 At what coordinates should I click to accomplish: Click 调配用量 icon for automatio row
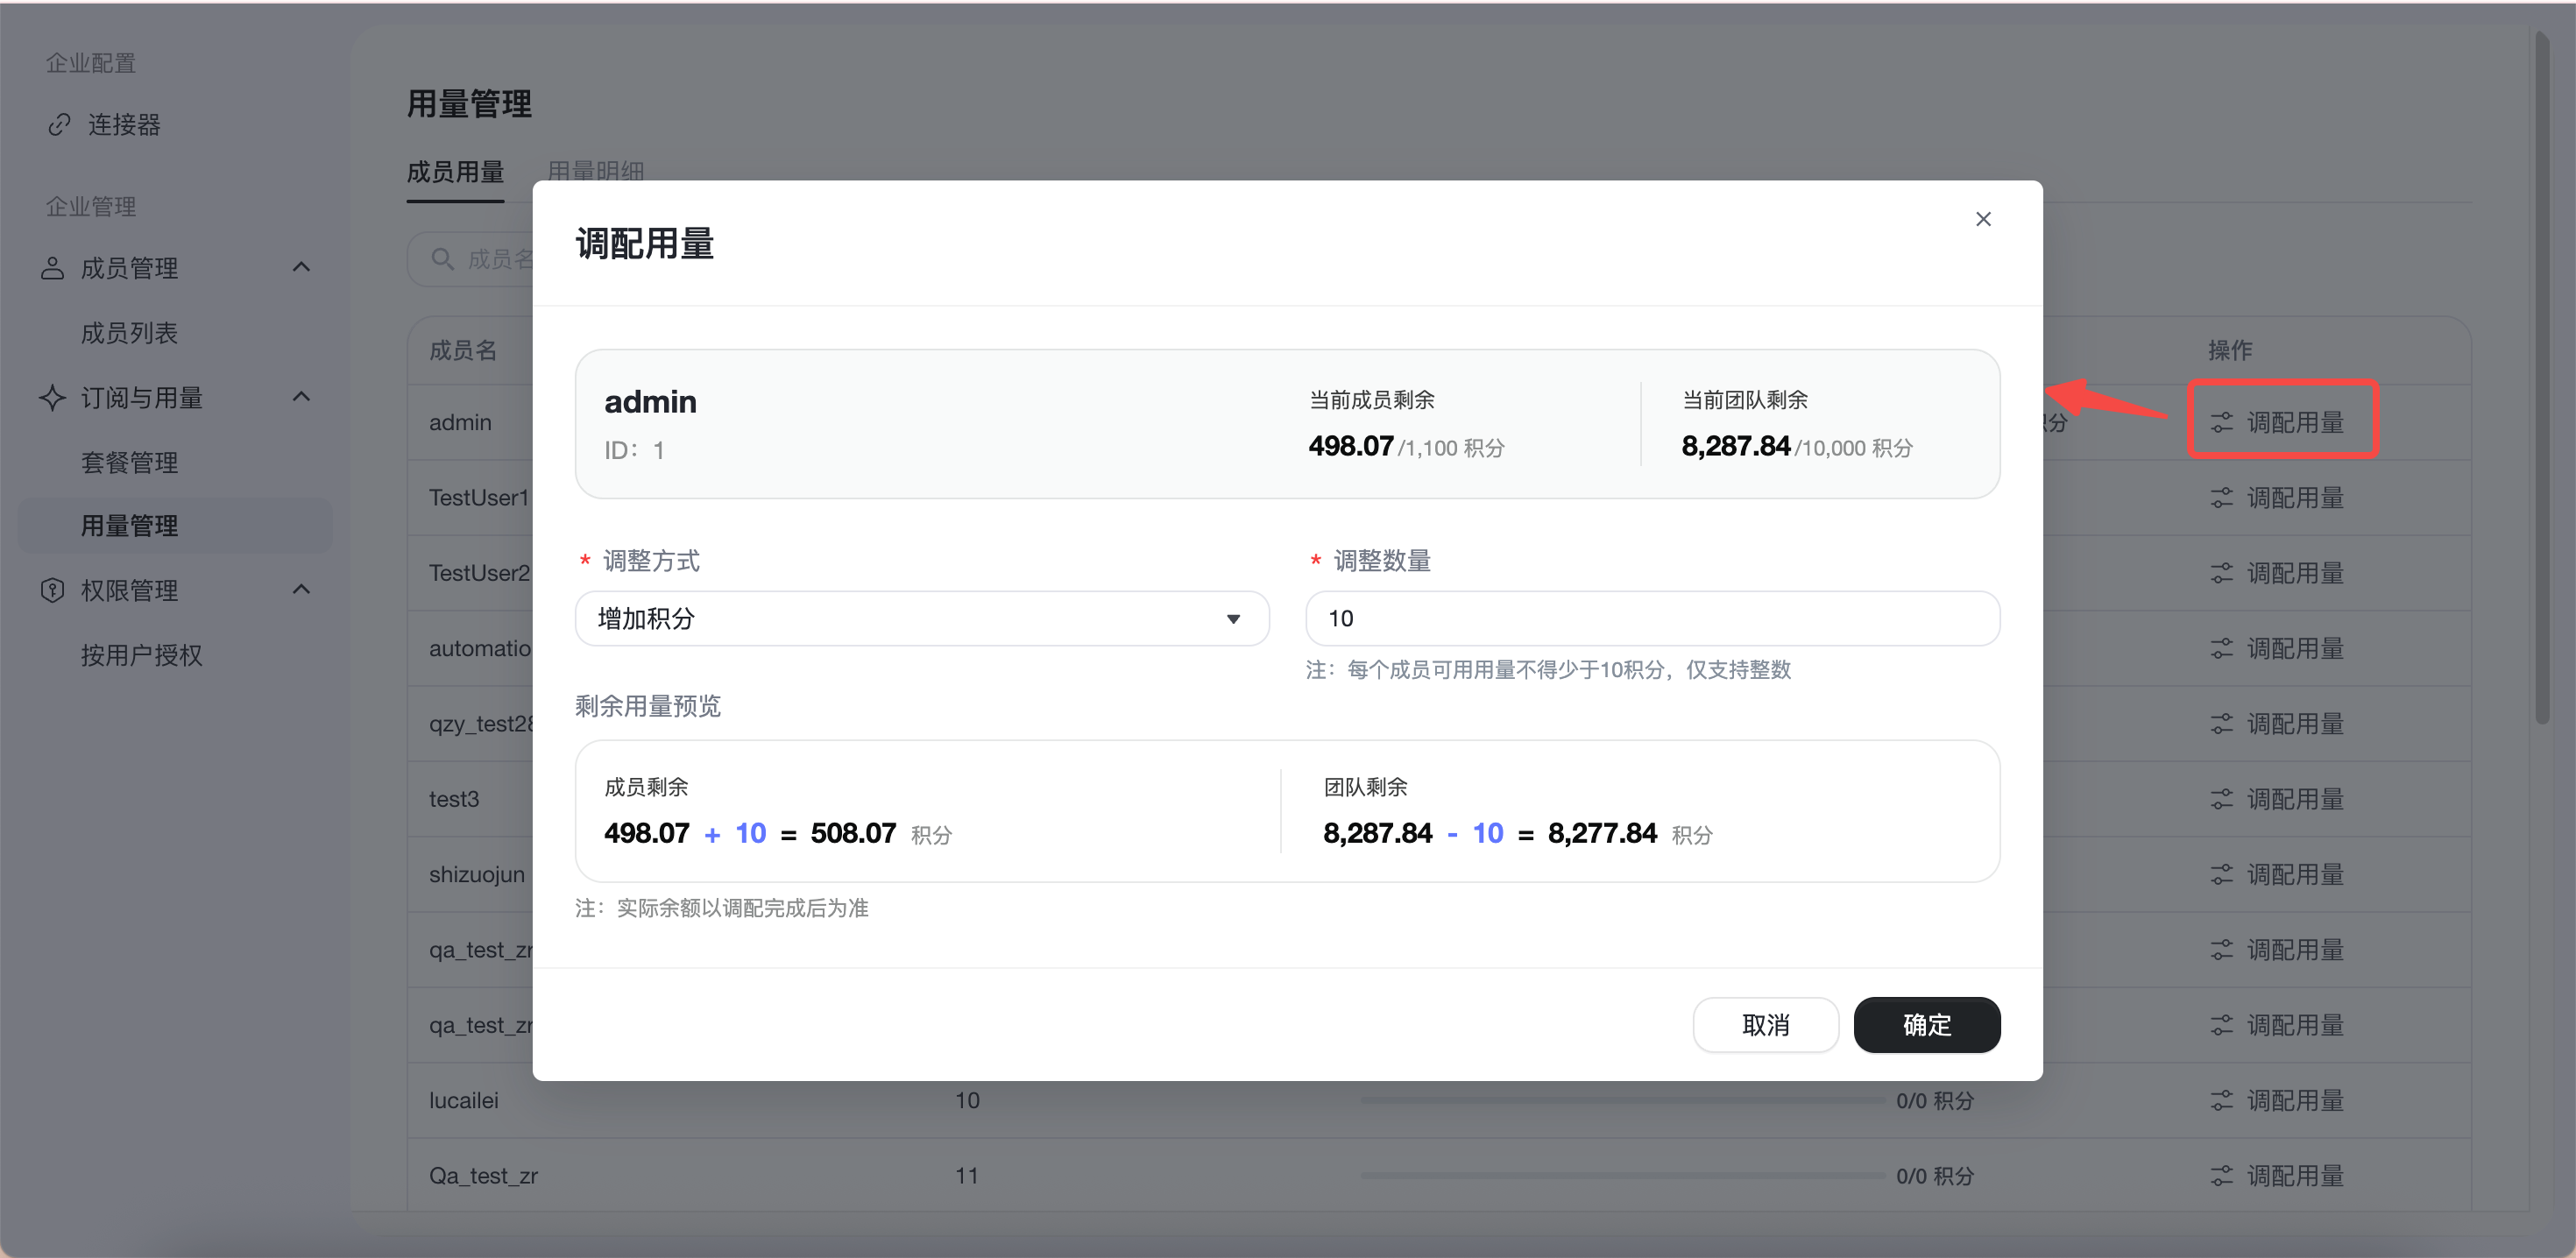(2221, 648)
